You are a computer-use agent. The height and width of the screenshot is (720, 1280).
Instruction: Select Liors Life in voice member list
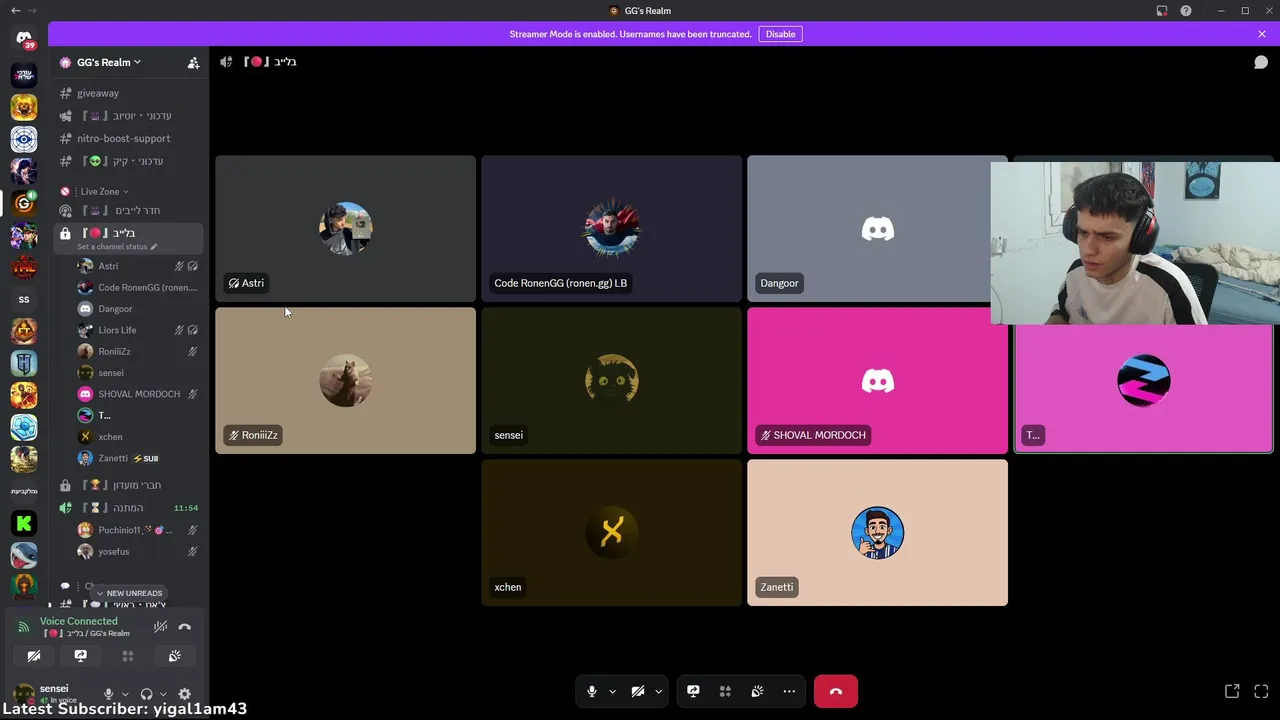tap(137, 330)
